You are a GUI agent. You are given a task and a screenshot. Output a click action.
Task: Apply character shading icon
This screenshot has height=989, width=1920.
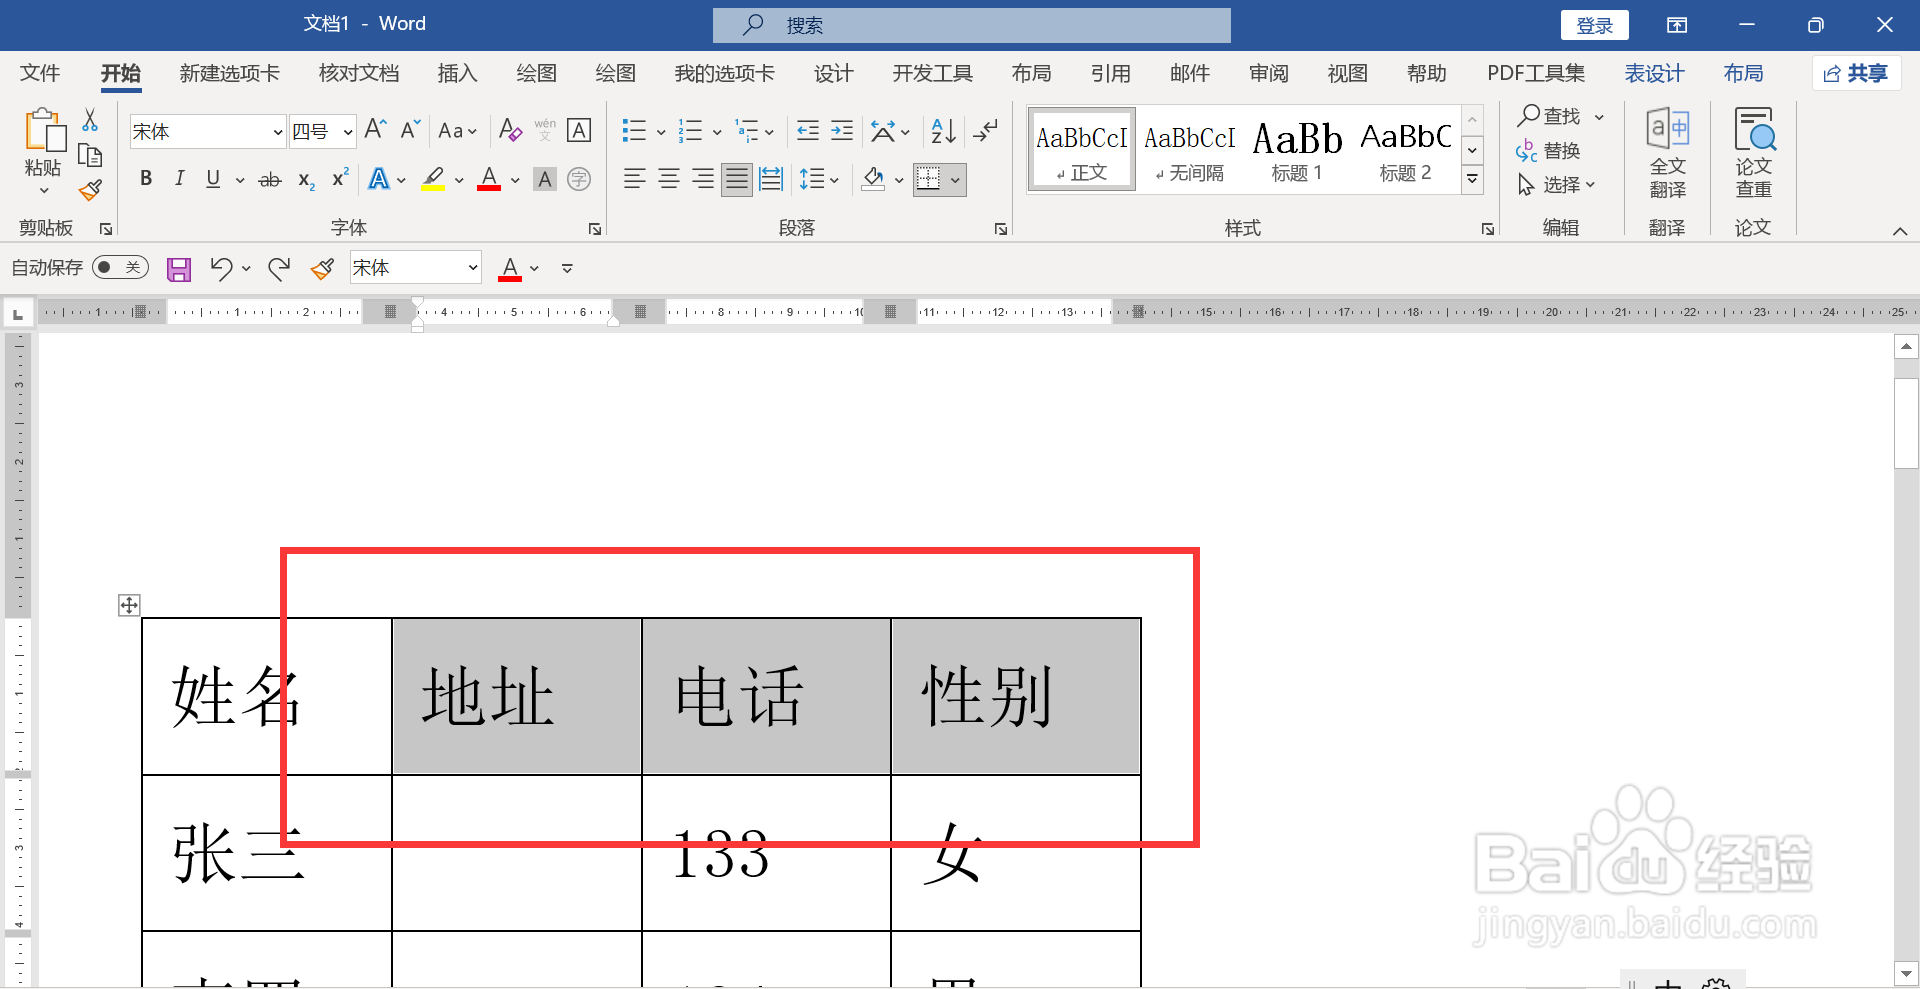(545, 179)
